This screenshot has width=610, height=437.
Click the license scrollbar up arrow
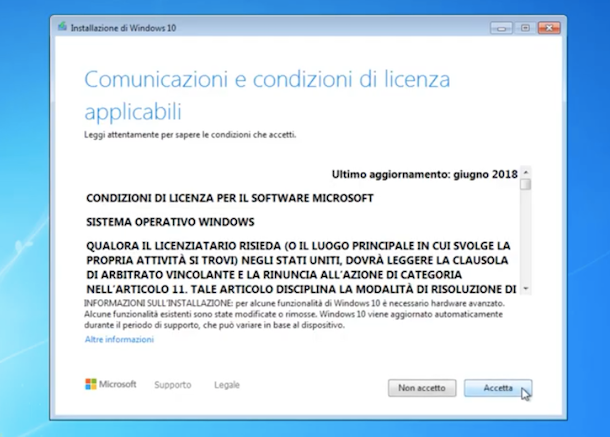coord(526,172)
